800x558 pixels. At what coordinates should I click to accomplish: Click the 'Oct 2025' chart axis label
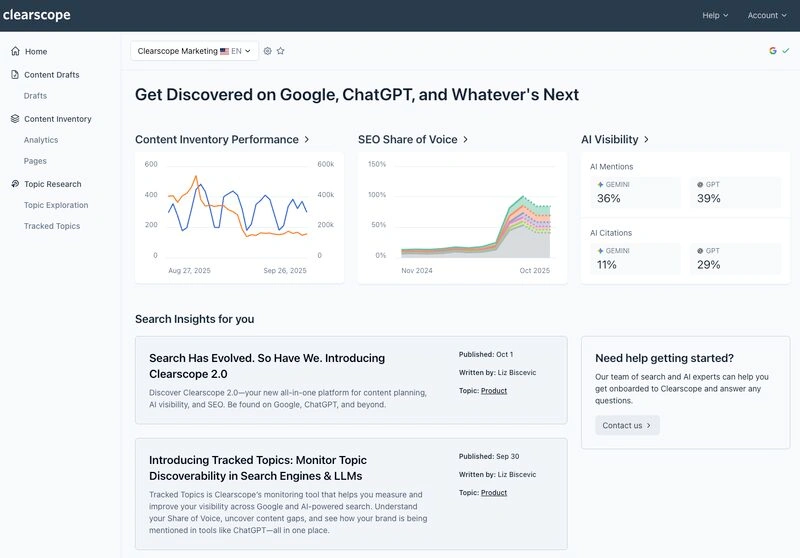(535, 271)
